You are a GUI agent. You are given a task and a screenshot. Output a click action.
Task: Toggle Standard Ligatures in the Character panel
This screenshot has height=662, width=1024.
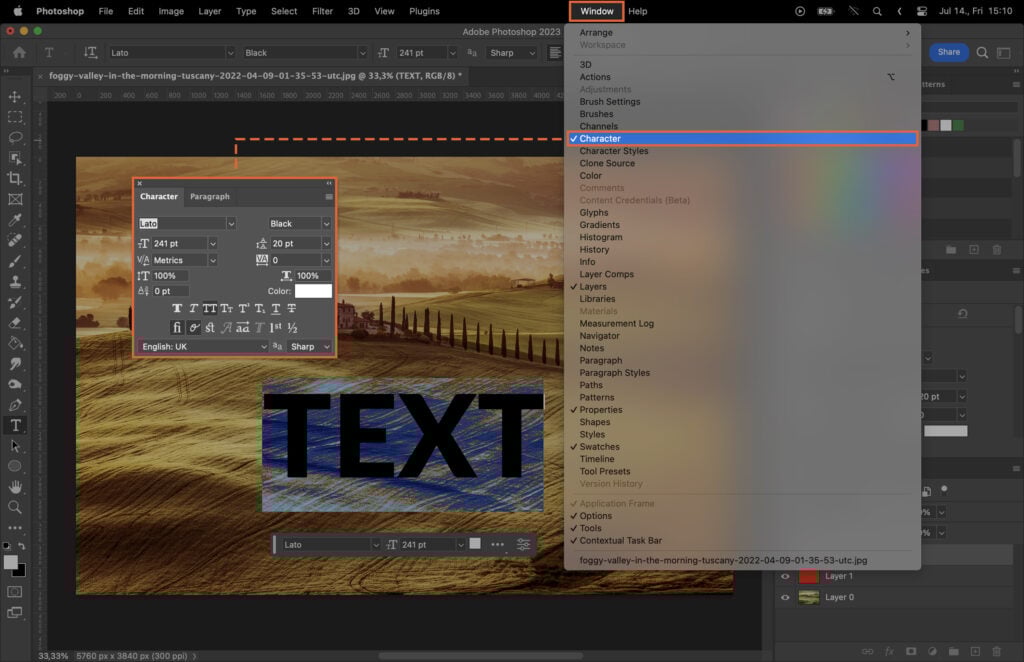[176, 327]
